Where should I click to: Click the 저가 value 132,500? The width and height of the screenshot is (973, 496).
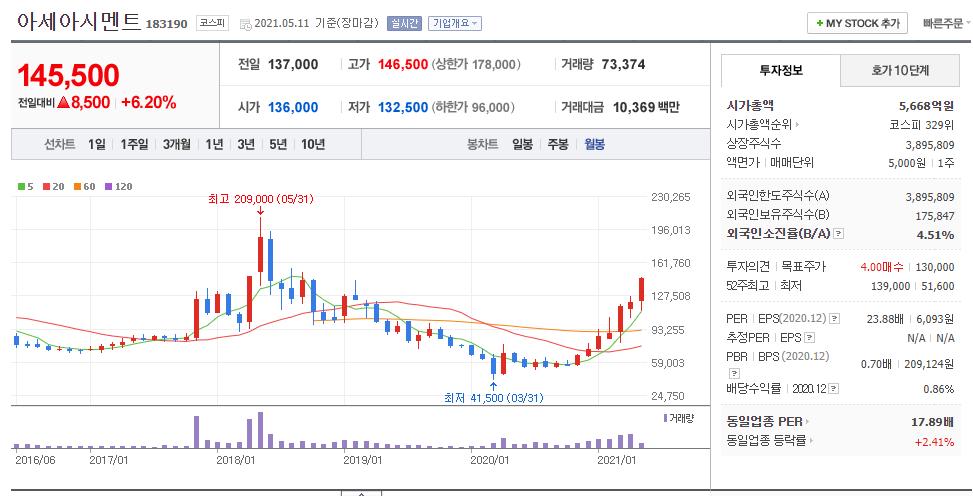pyautogui.click(x=403, y=107)
